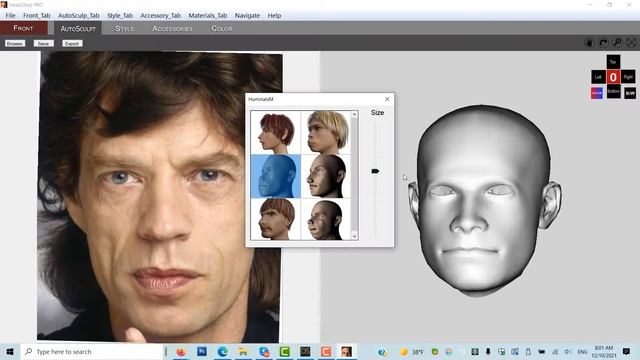Image resolution: width=640 pixels, height=360 pixels.
Task: Open the Navigate menu
Action: (247, 16)
